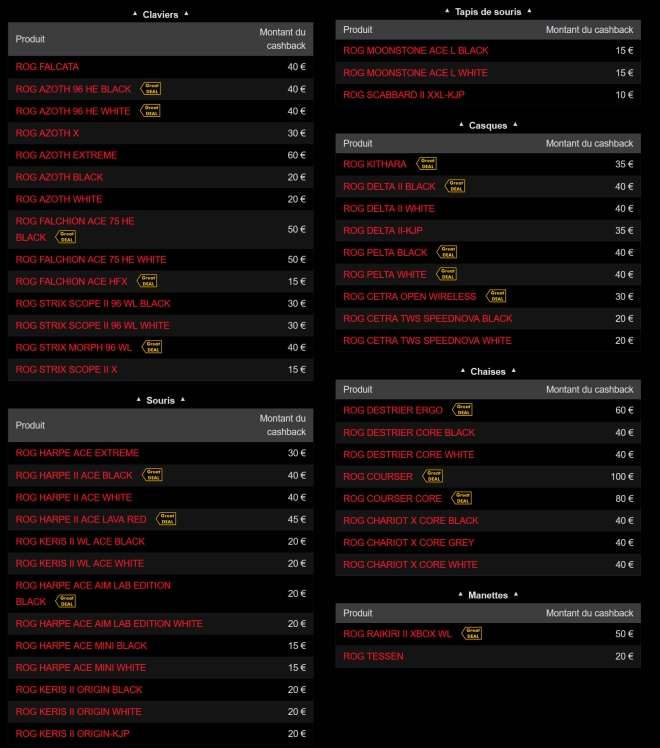Viewport: 660px width, 748px height.
Task: Open ROG MOONSTONE ACE L BLACK link
Action: tap(416, 51)
